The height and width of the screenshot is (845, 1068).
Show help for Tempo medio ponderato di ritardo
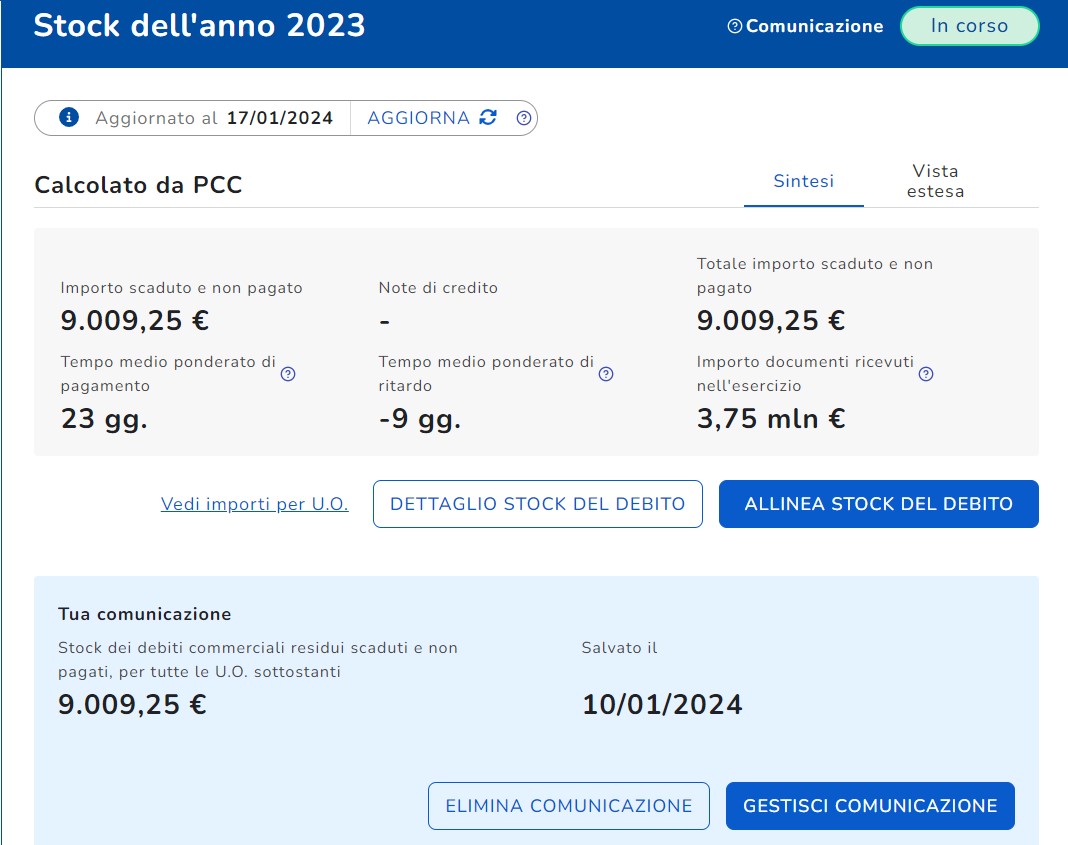[606, 374]
